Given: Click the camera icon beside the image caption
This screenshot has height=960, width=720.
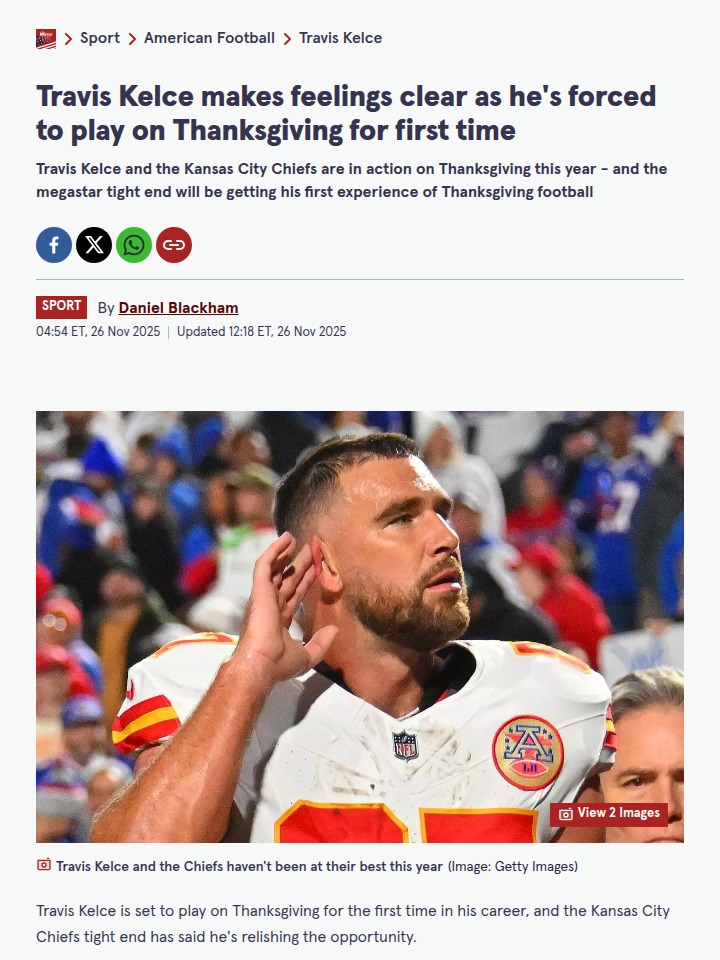Looking at the screenshot, I should [43, 866].
